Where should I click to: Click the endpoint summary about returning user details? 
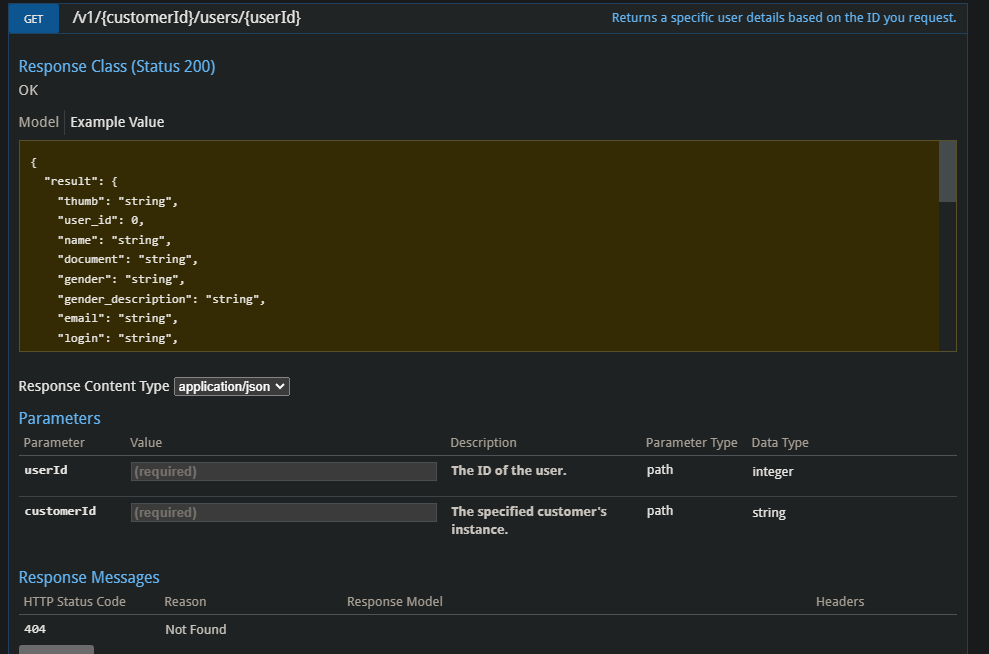coord(783,18)
